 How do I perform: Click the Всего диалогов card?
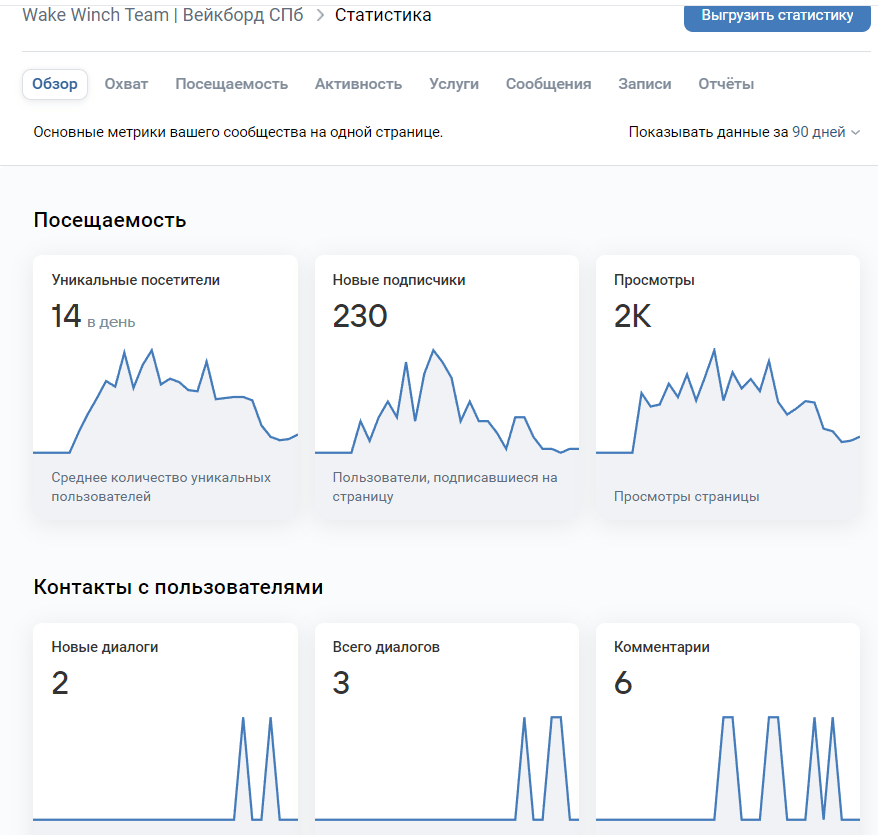[446, 725]
